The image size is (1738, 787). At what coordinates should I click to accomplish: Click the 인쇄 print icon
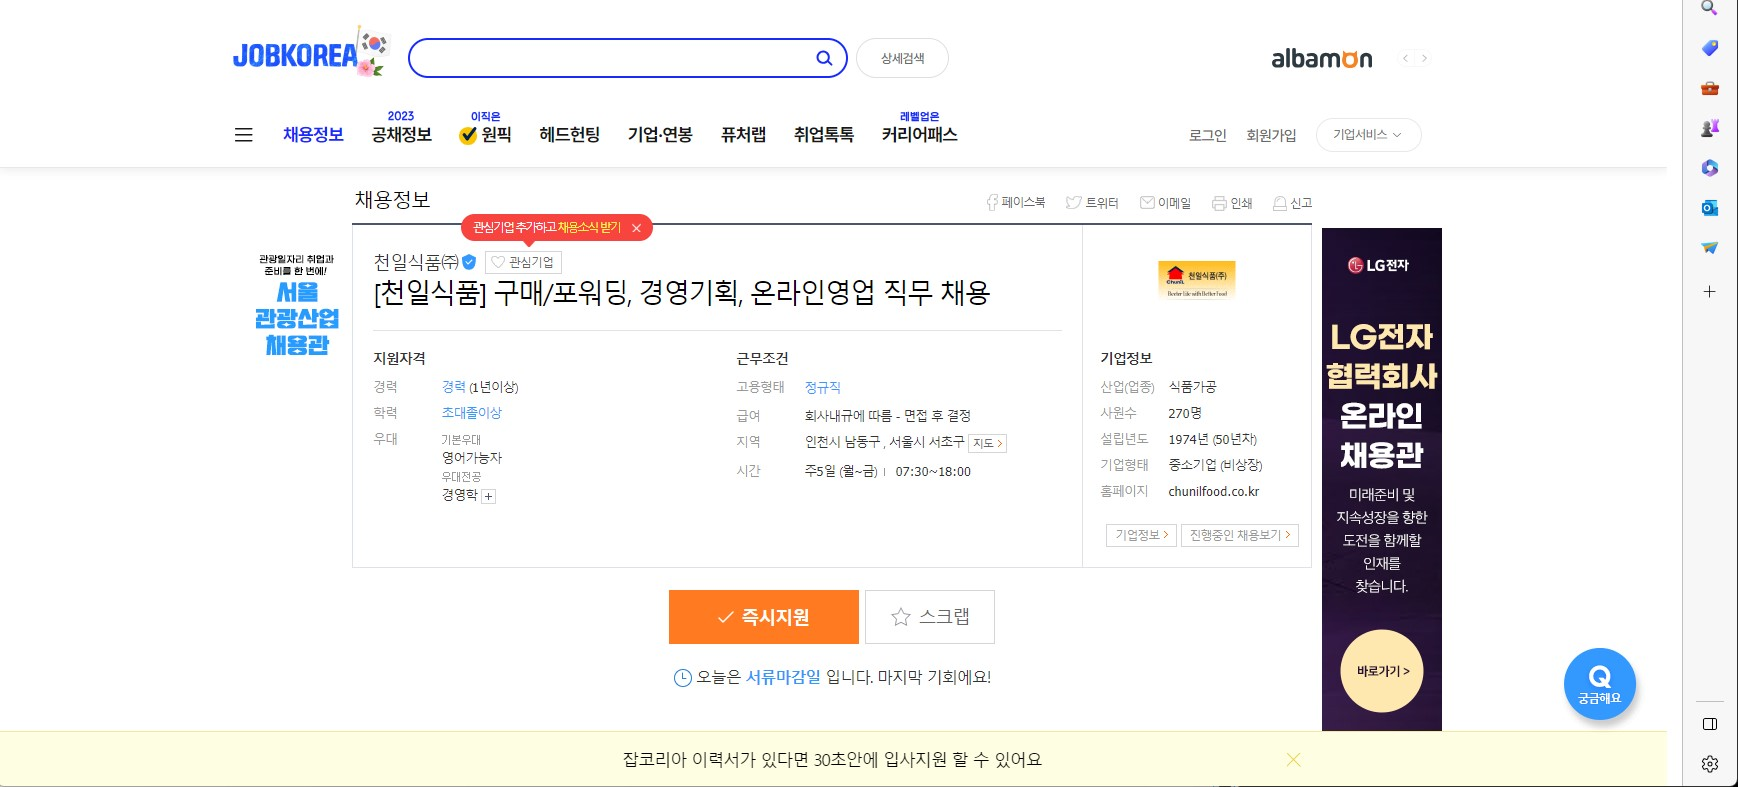[1232, 203]
